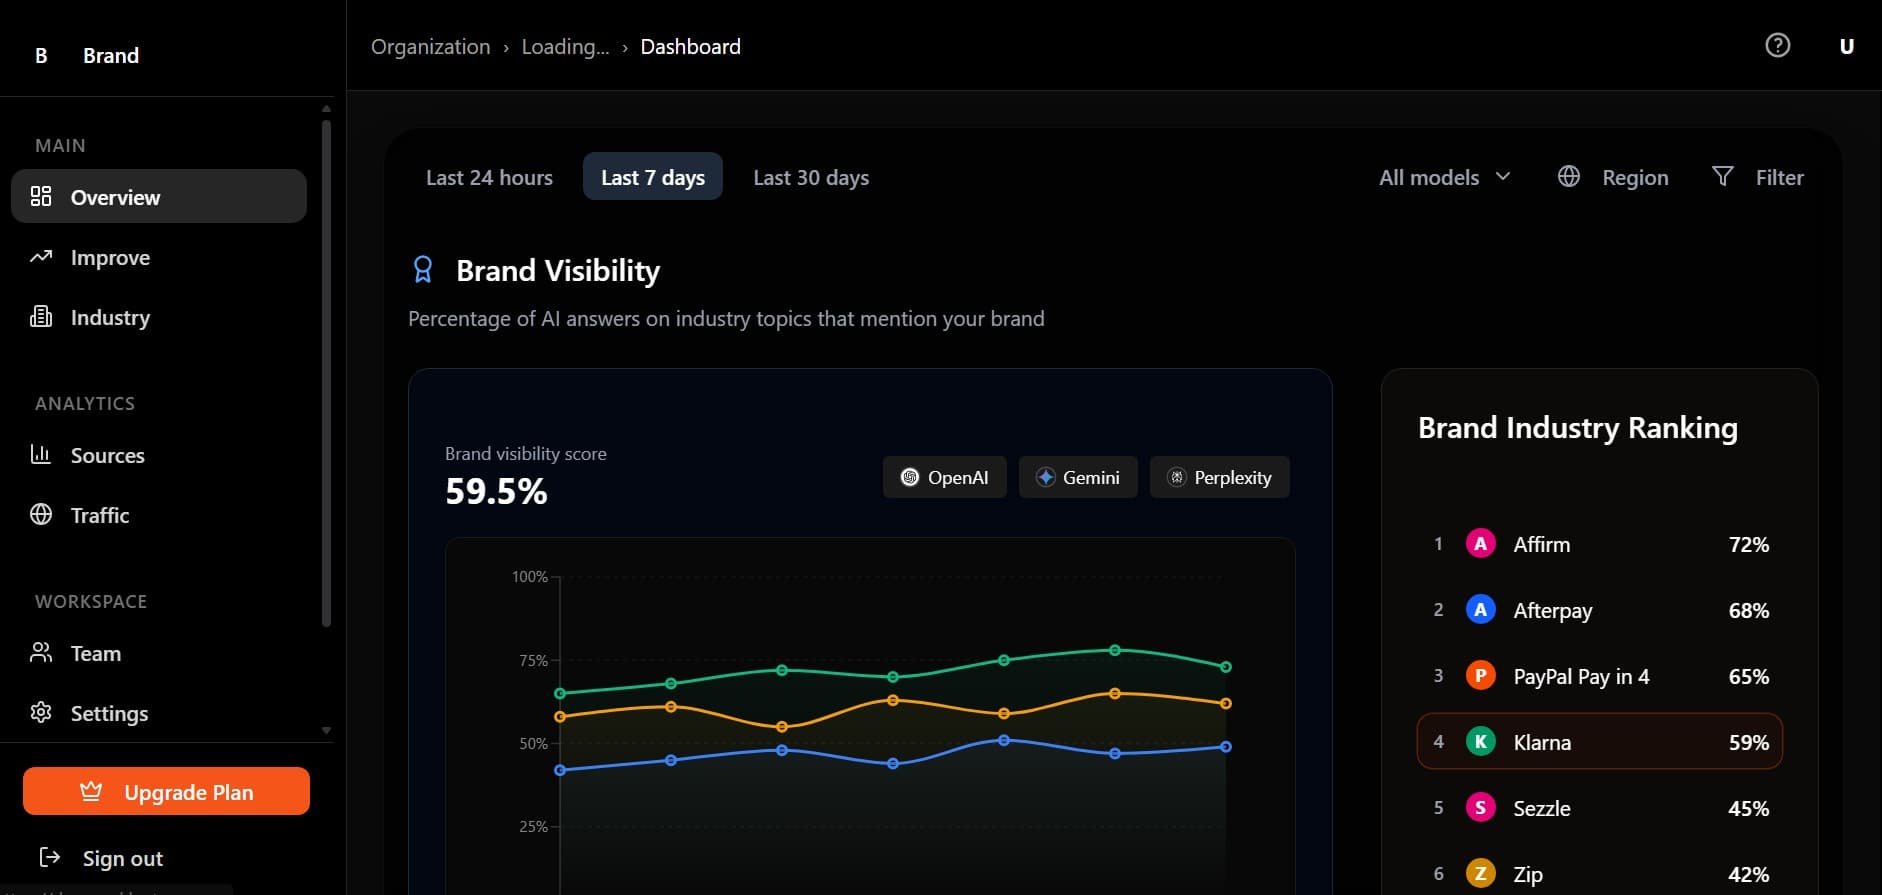
Task: Click the PayPal Pay in 4 avatar badge
Action: [1480, 676]
